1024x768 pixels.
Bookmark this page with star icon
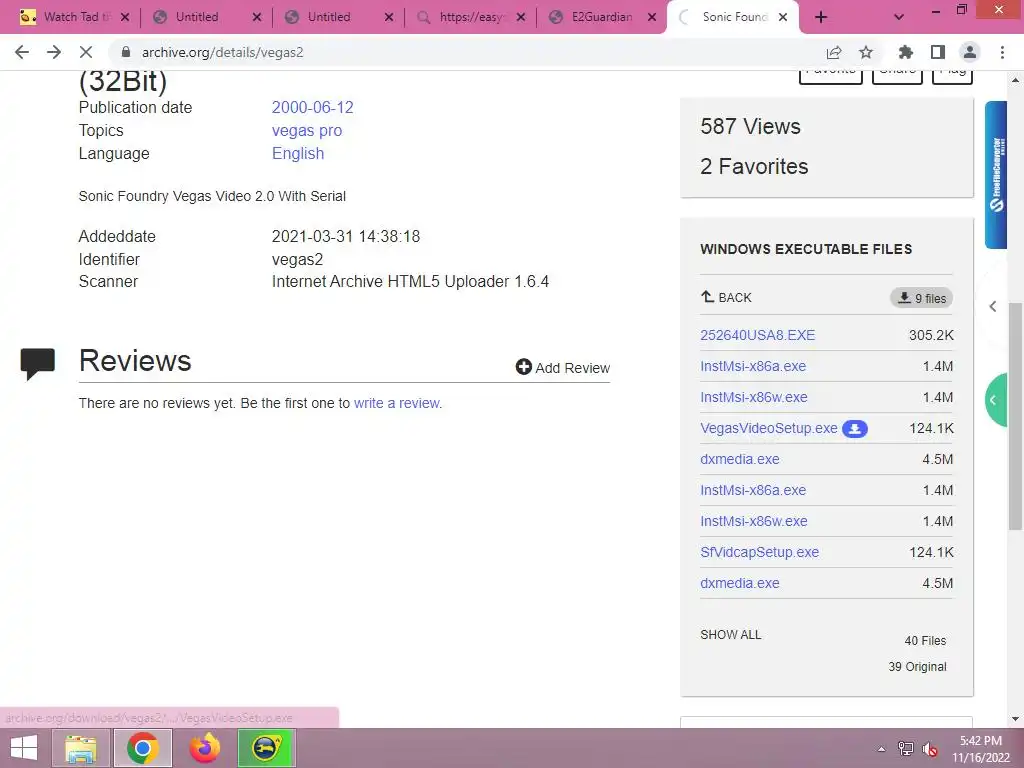(x=866, y=52)
